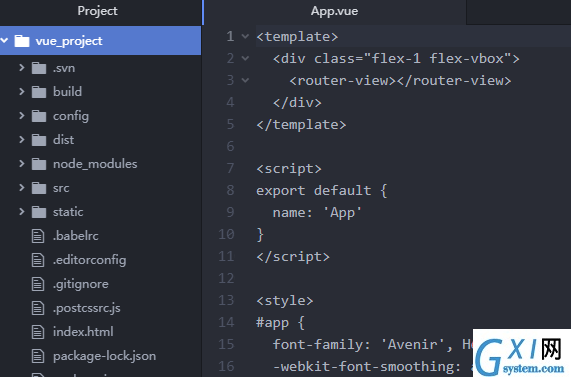Click the static folder icon
The image size is (571, 377).
tap(39, 212)
